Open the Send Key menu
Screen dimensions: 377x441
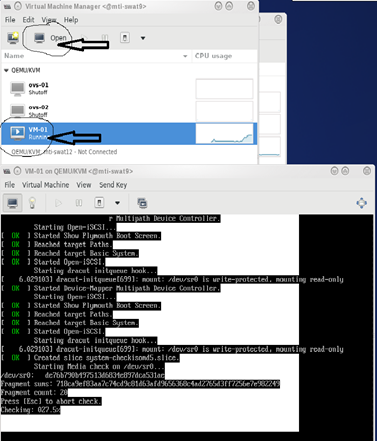coord(113,185)
